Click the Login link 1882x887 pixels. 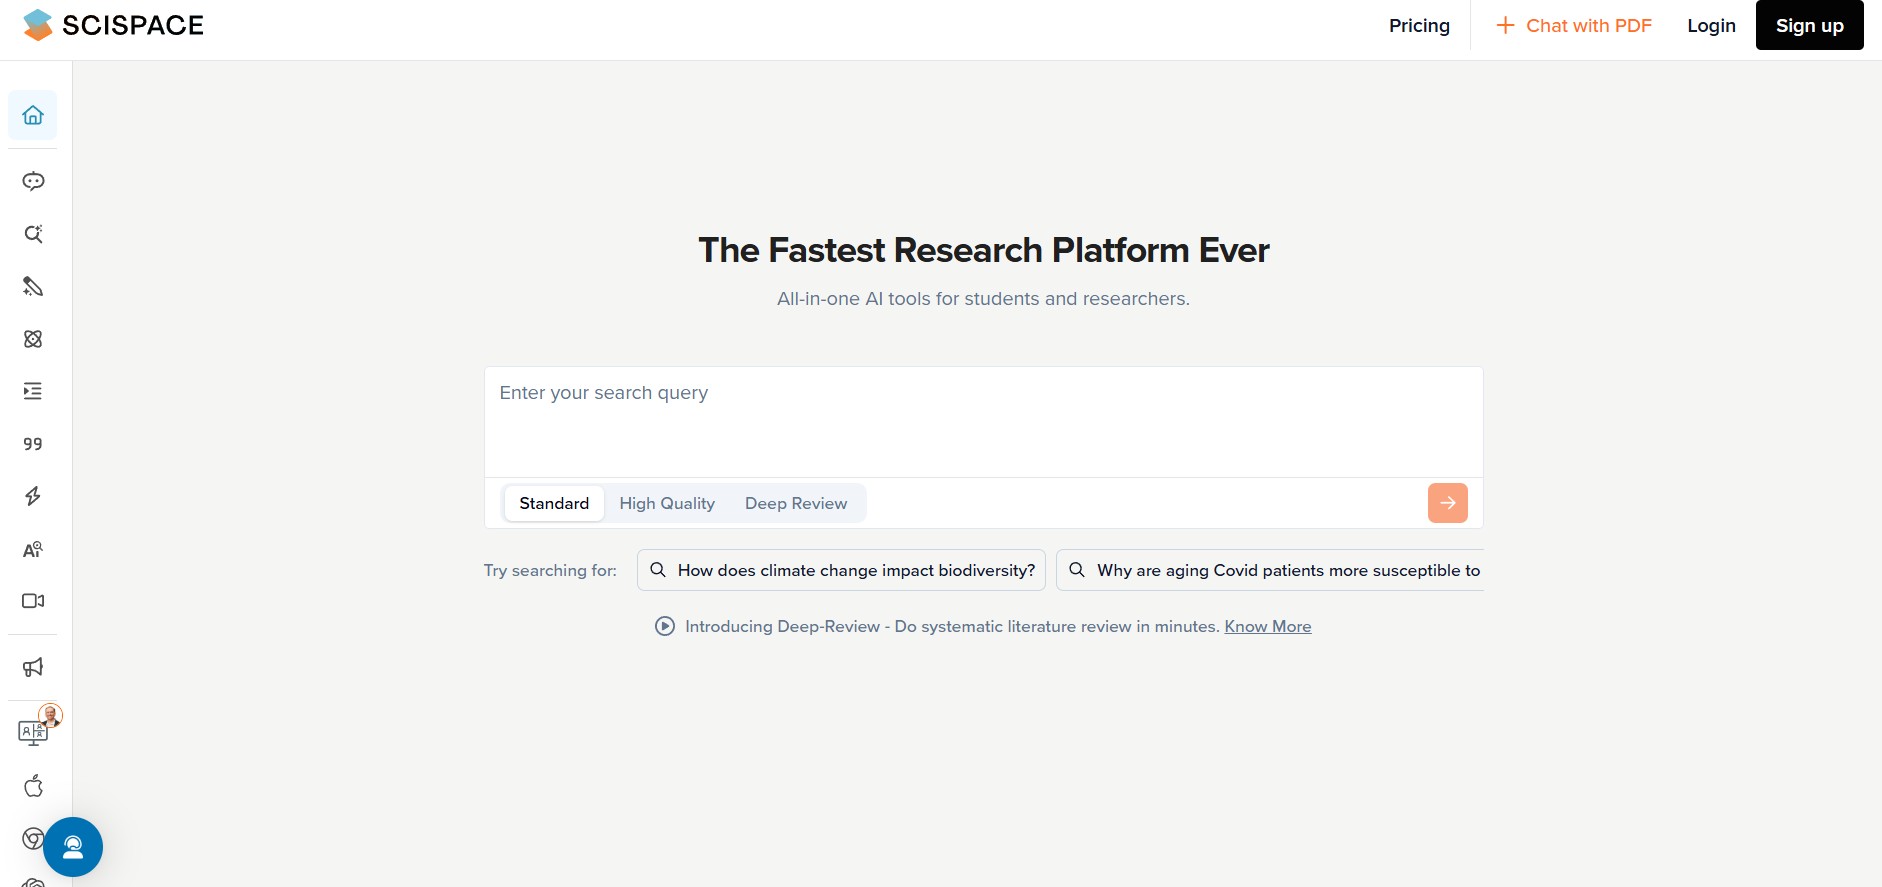tap(1711, 25)
